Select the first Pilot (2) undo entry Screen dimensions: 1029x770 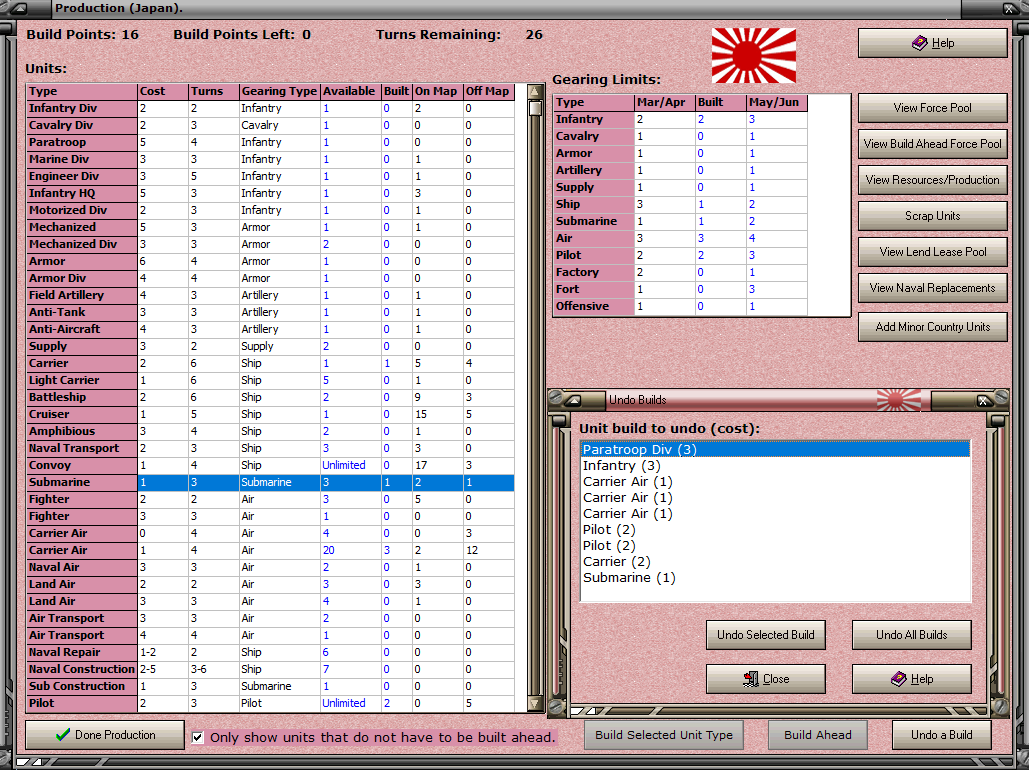775,530
